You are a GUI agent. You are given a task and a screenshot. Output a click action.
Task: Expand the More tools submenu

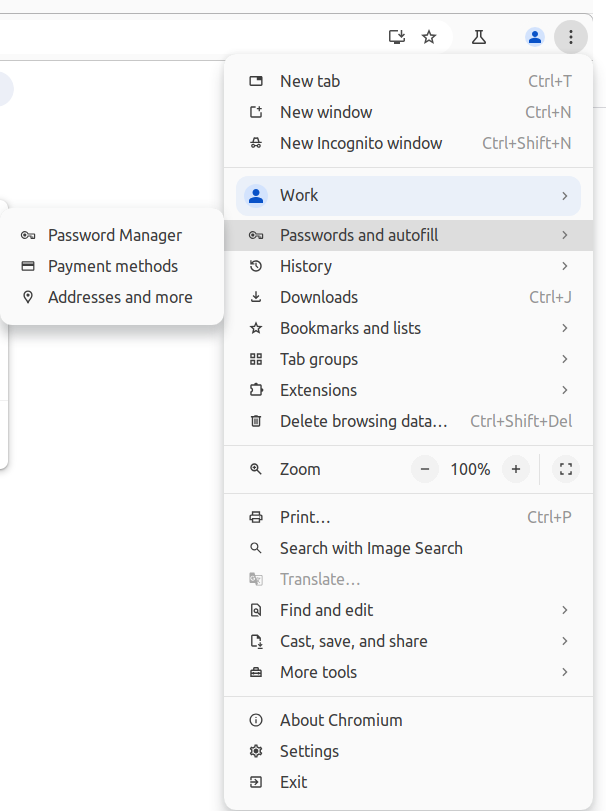pyautogui.click(x=566, y=671)
